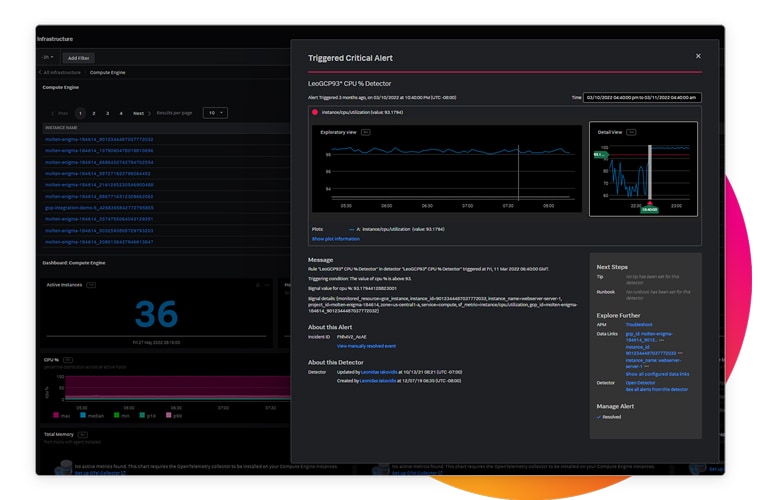Open Leonidas Iakovidis link in Updated by

coord(379,372)
